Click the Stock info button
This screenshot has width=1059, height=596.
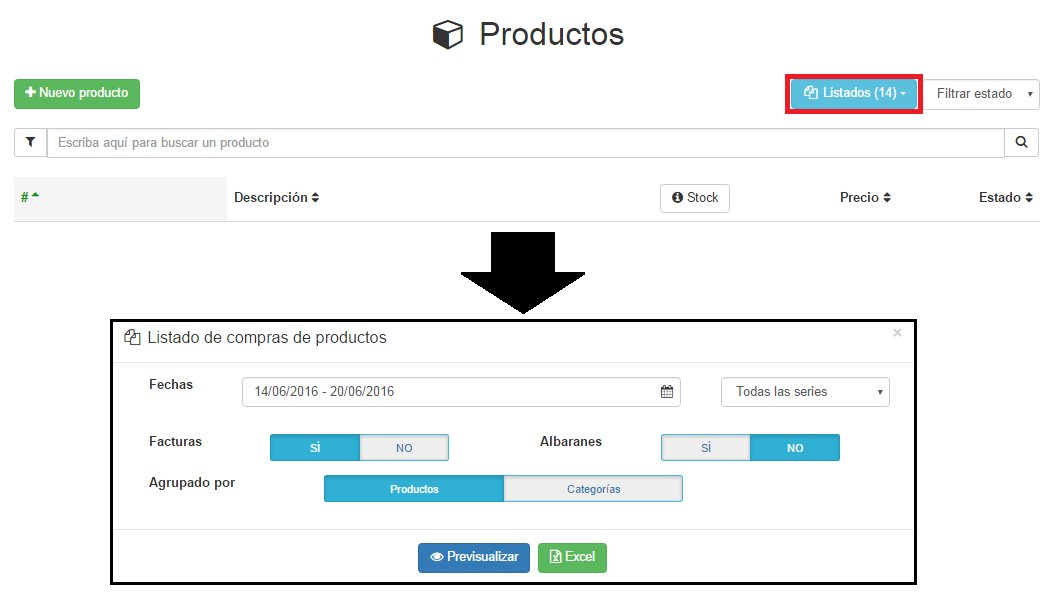coord(694,198)
